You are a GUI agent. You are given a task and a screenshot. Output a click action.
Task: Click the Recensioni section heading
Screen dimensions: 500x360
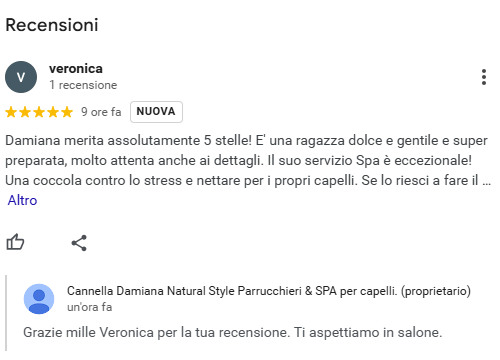click(x=52, y=25)
